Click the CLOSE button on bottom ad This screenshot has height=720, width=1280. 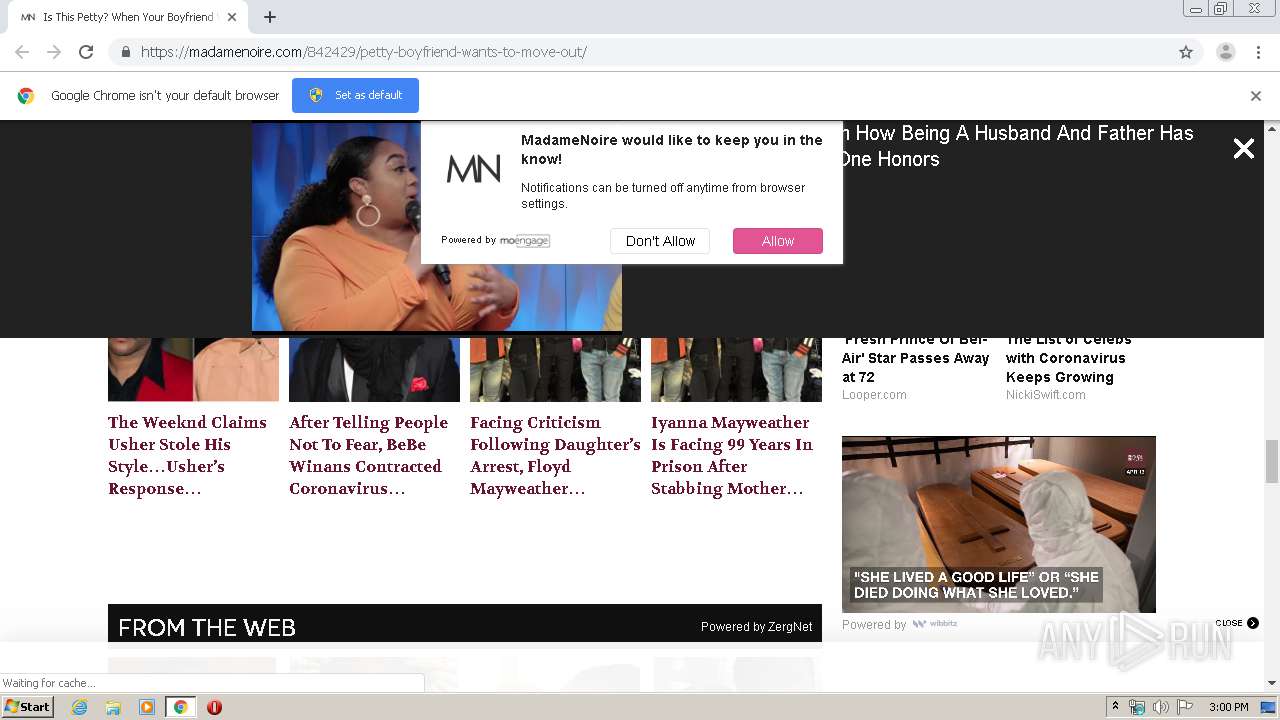point(1237,623)
